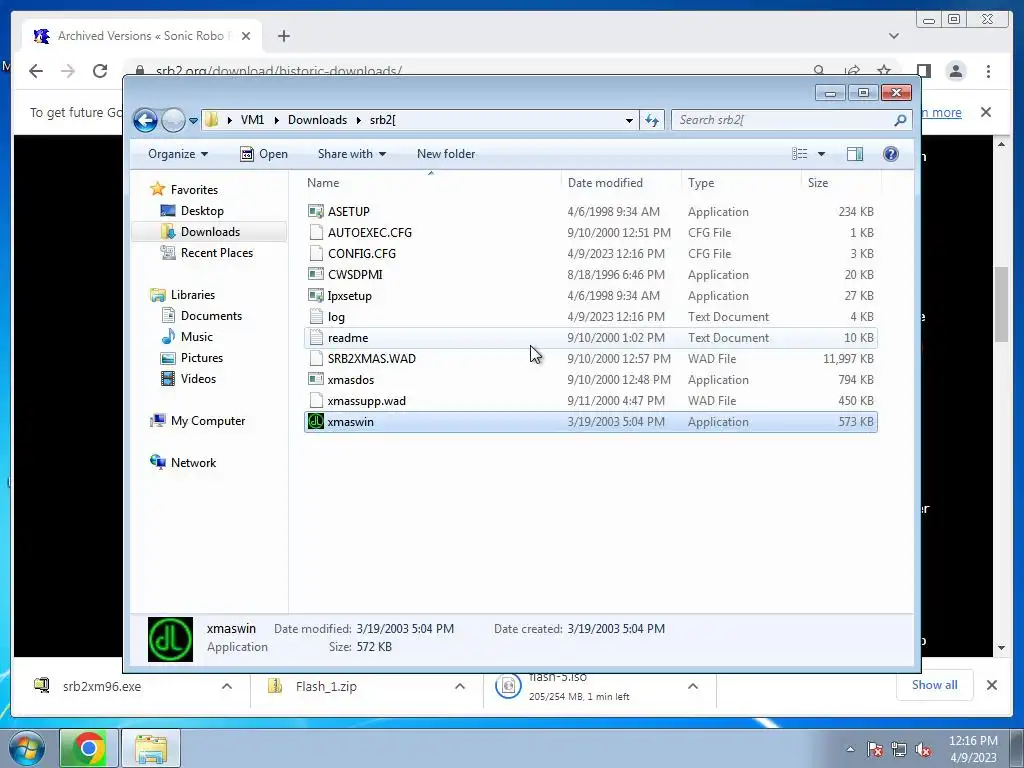1024x768 pixels.
Task: Expand the Organize dropdown menu
Action: coord(178,154)
